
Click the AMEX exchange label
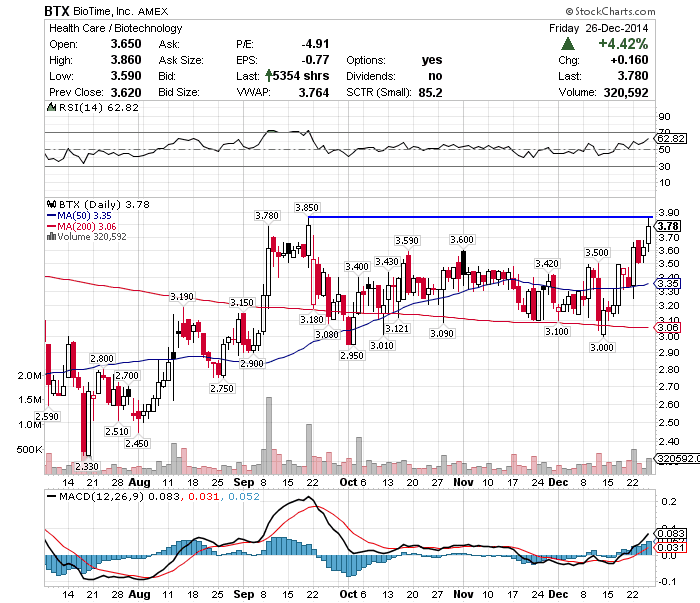[x=153, y=12]
